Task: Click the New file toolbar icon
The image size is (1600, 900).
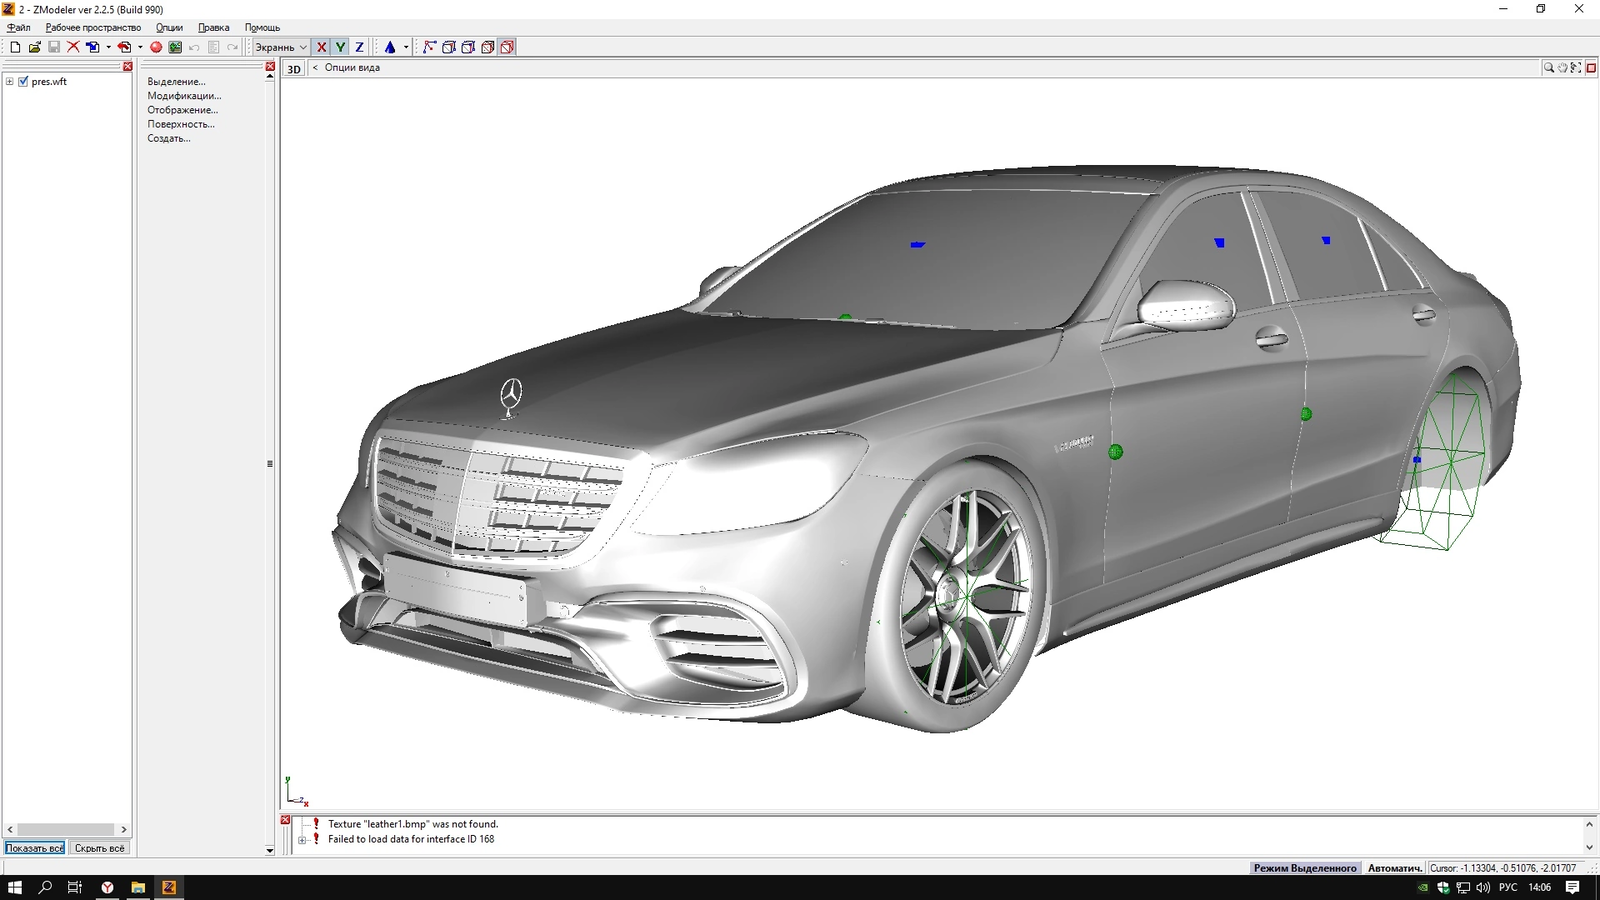Action: pyautogui.click(x=15, y=47)
